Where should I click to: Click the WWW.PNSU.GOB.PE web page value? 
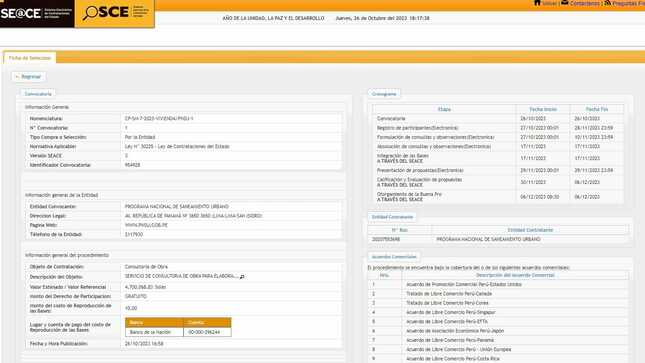146,225
